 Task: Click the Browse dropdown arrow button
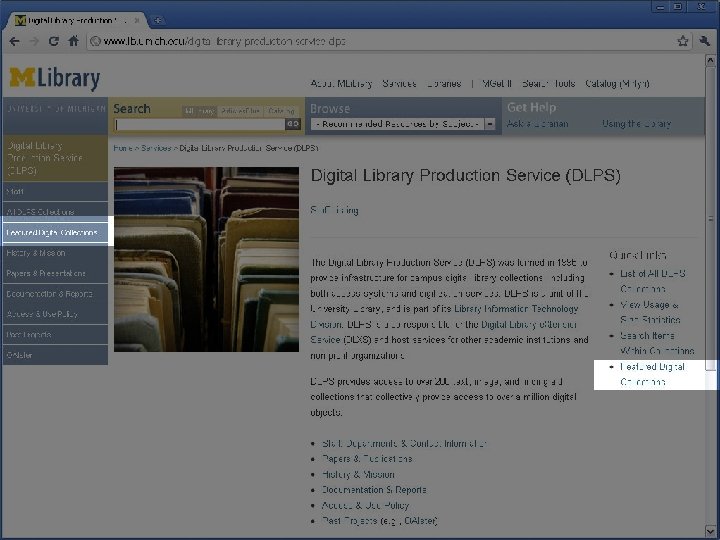pyautogui.click(x=490, y=124)
